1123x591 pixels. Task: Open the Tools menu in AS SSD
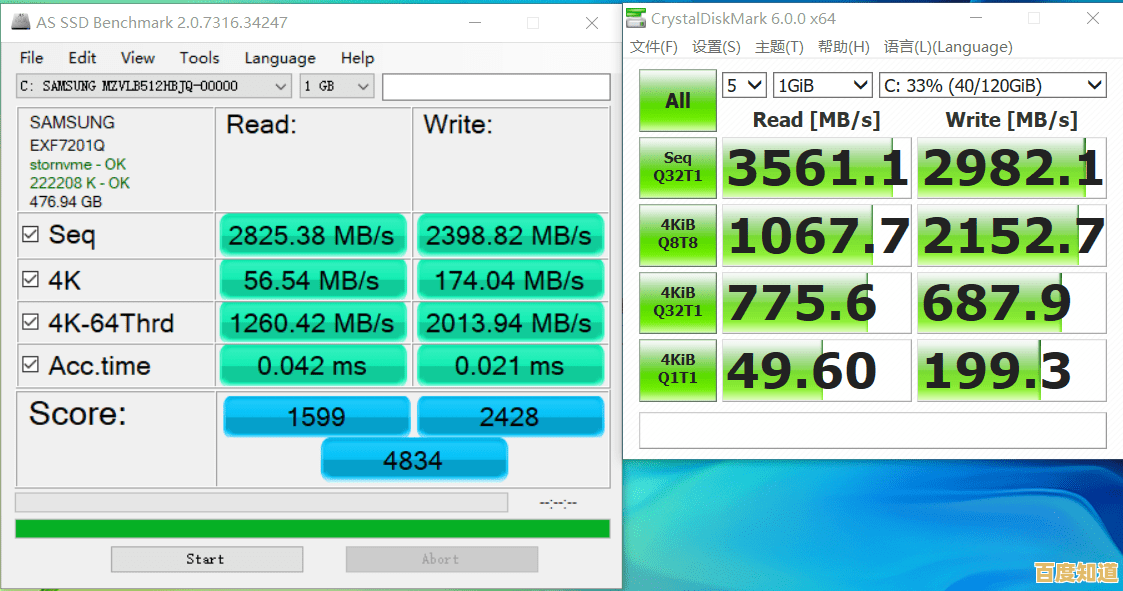coord(199,58)
